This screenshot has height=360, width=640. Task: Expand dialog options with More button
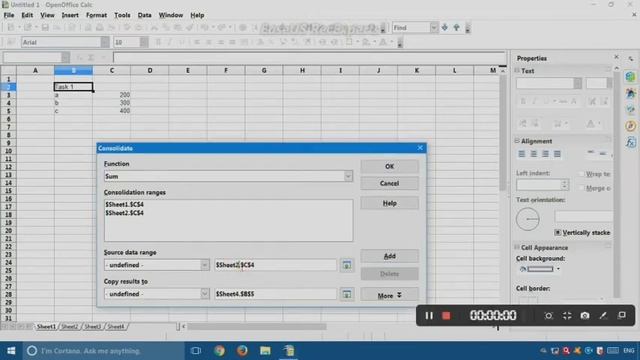pyautogui.click(x=389, y=296)
